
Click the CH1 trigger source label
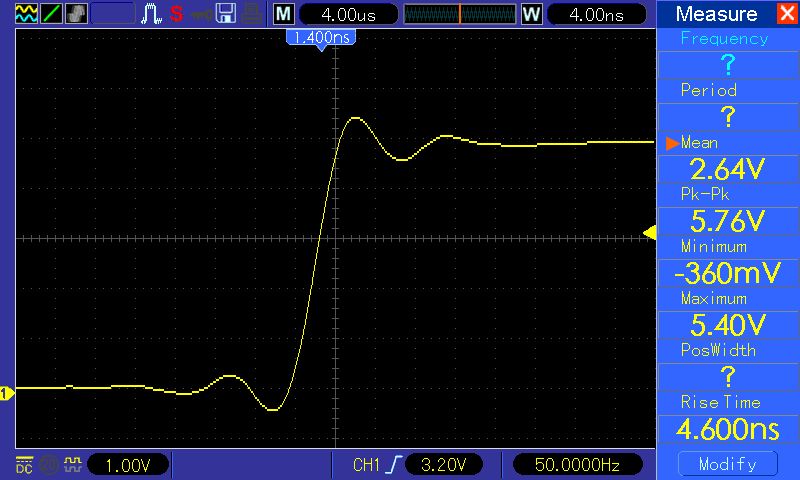point(366,465)
